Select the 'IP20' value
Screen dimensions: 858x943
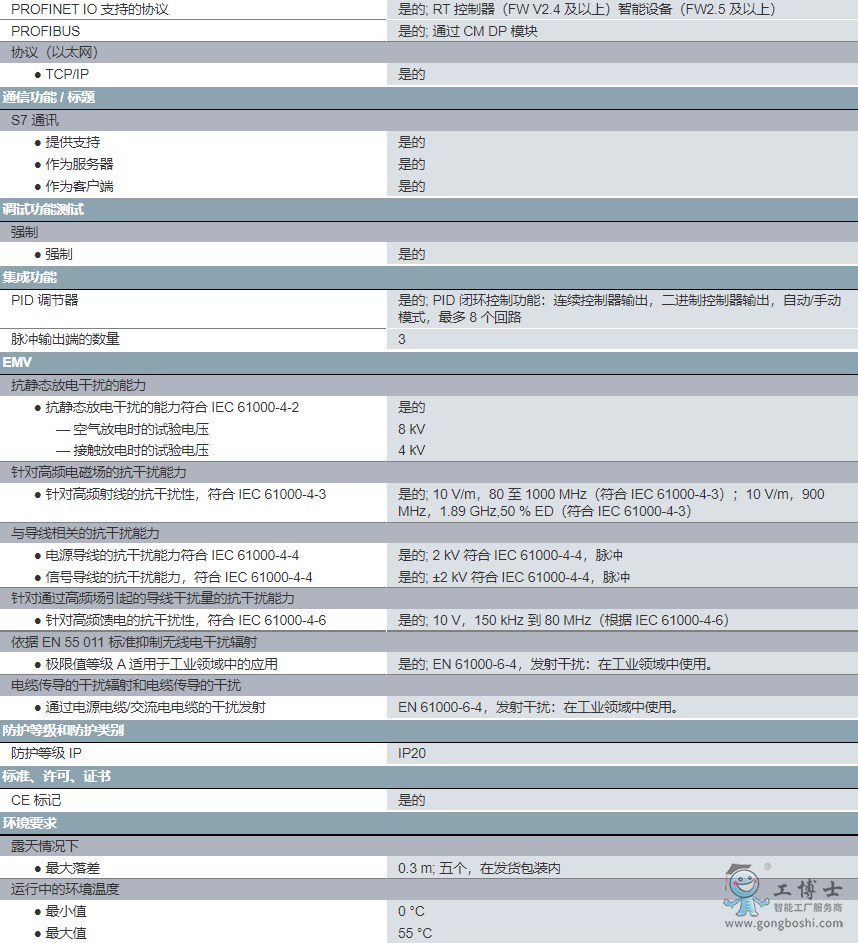click(x=411, y=754)
